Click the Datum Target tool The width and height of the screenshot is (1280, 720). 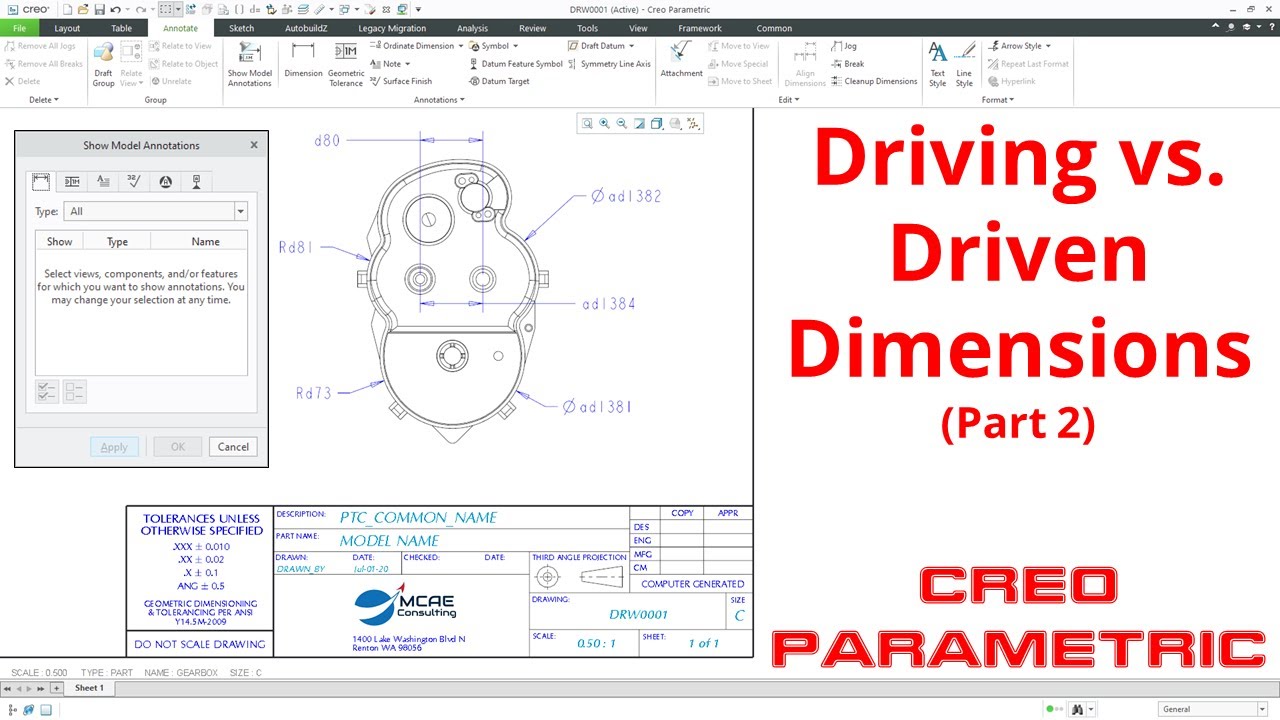[499, 81]
